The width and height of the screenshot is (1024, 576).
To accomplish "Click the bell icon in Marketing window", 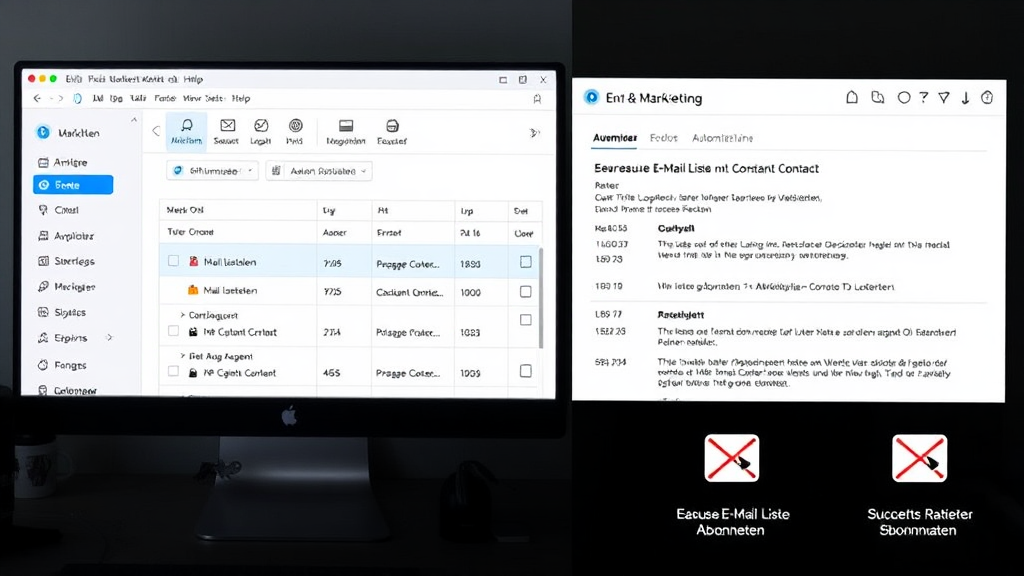I will pyautogui.click(x=852, y=97).
